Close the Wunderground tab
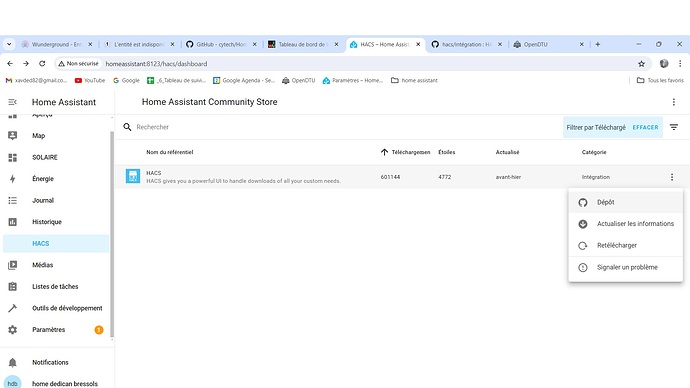This screenshot has height=388, width=690. [x=90, y=44]
